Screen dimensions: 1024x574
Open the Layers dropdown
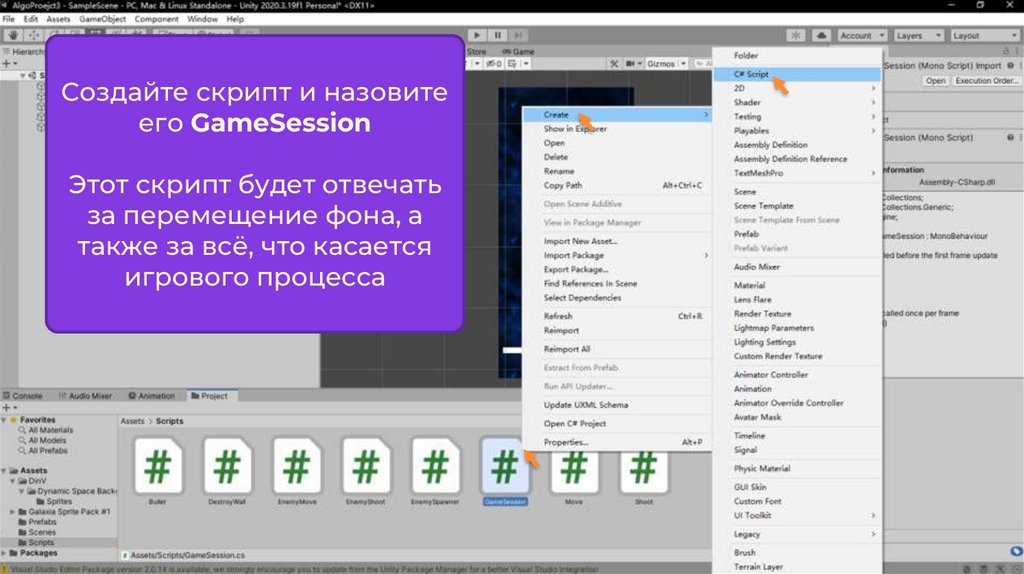(x=918, y=35)
